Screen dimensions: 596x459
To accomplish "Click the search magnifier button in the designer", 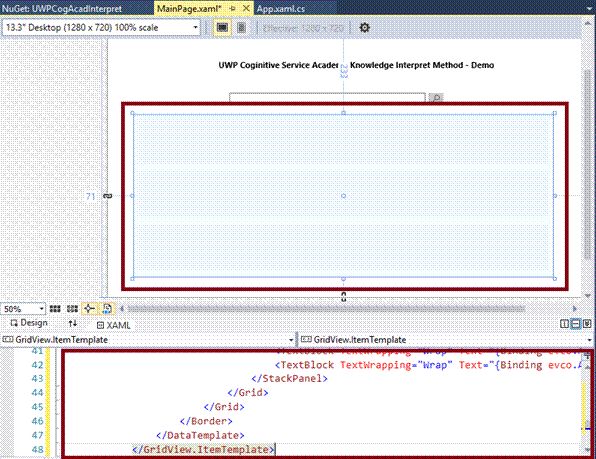I will click(436, 97).
